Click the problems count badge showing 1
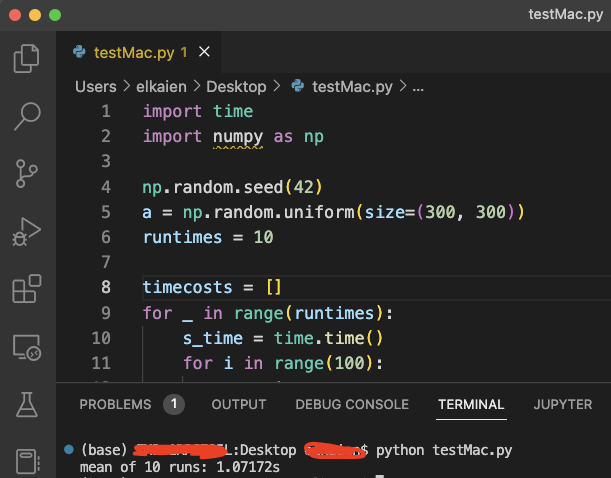 tap(174, 404)
